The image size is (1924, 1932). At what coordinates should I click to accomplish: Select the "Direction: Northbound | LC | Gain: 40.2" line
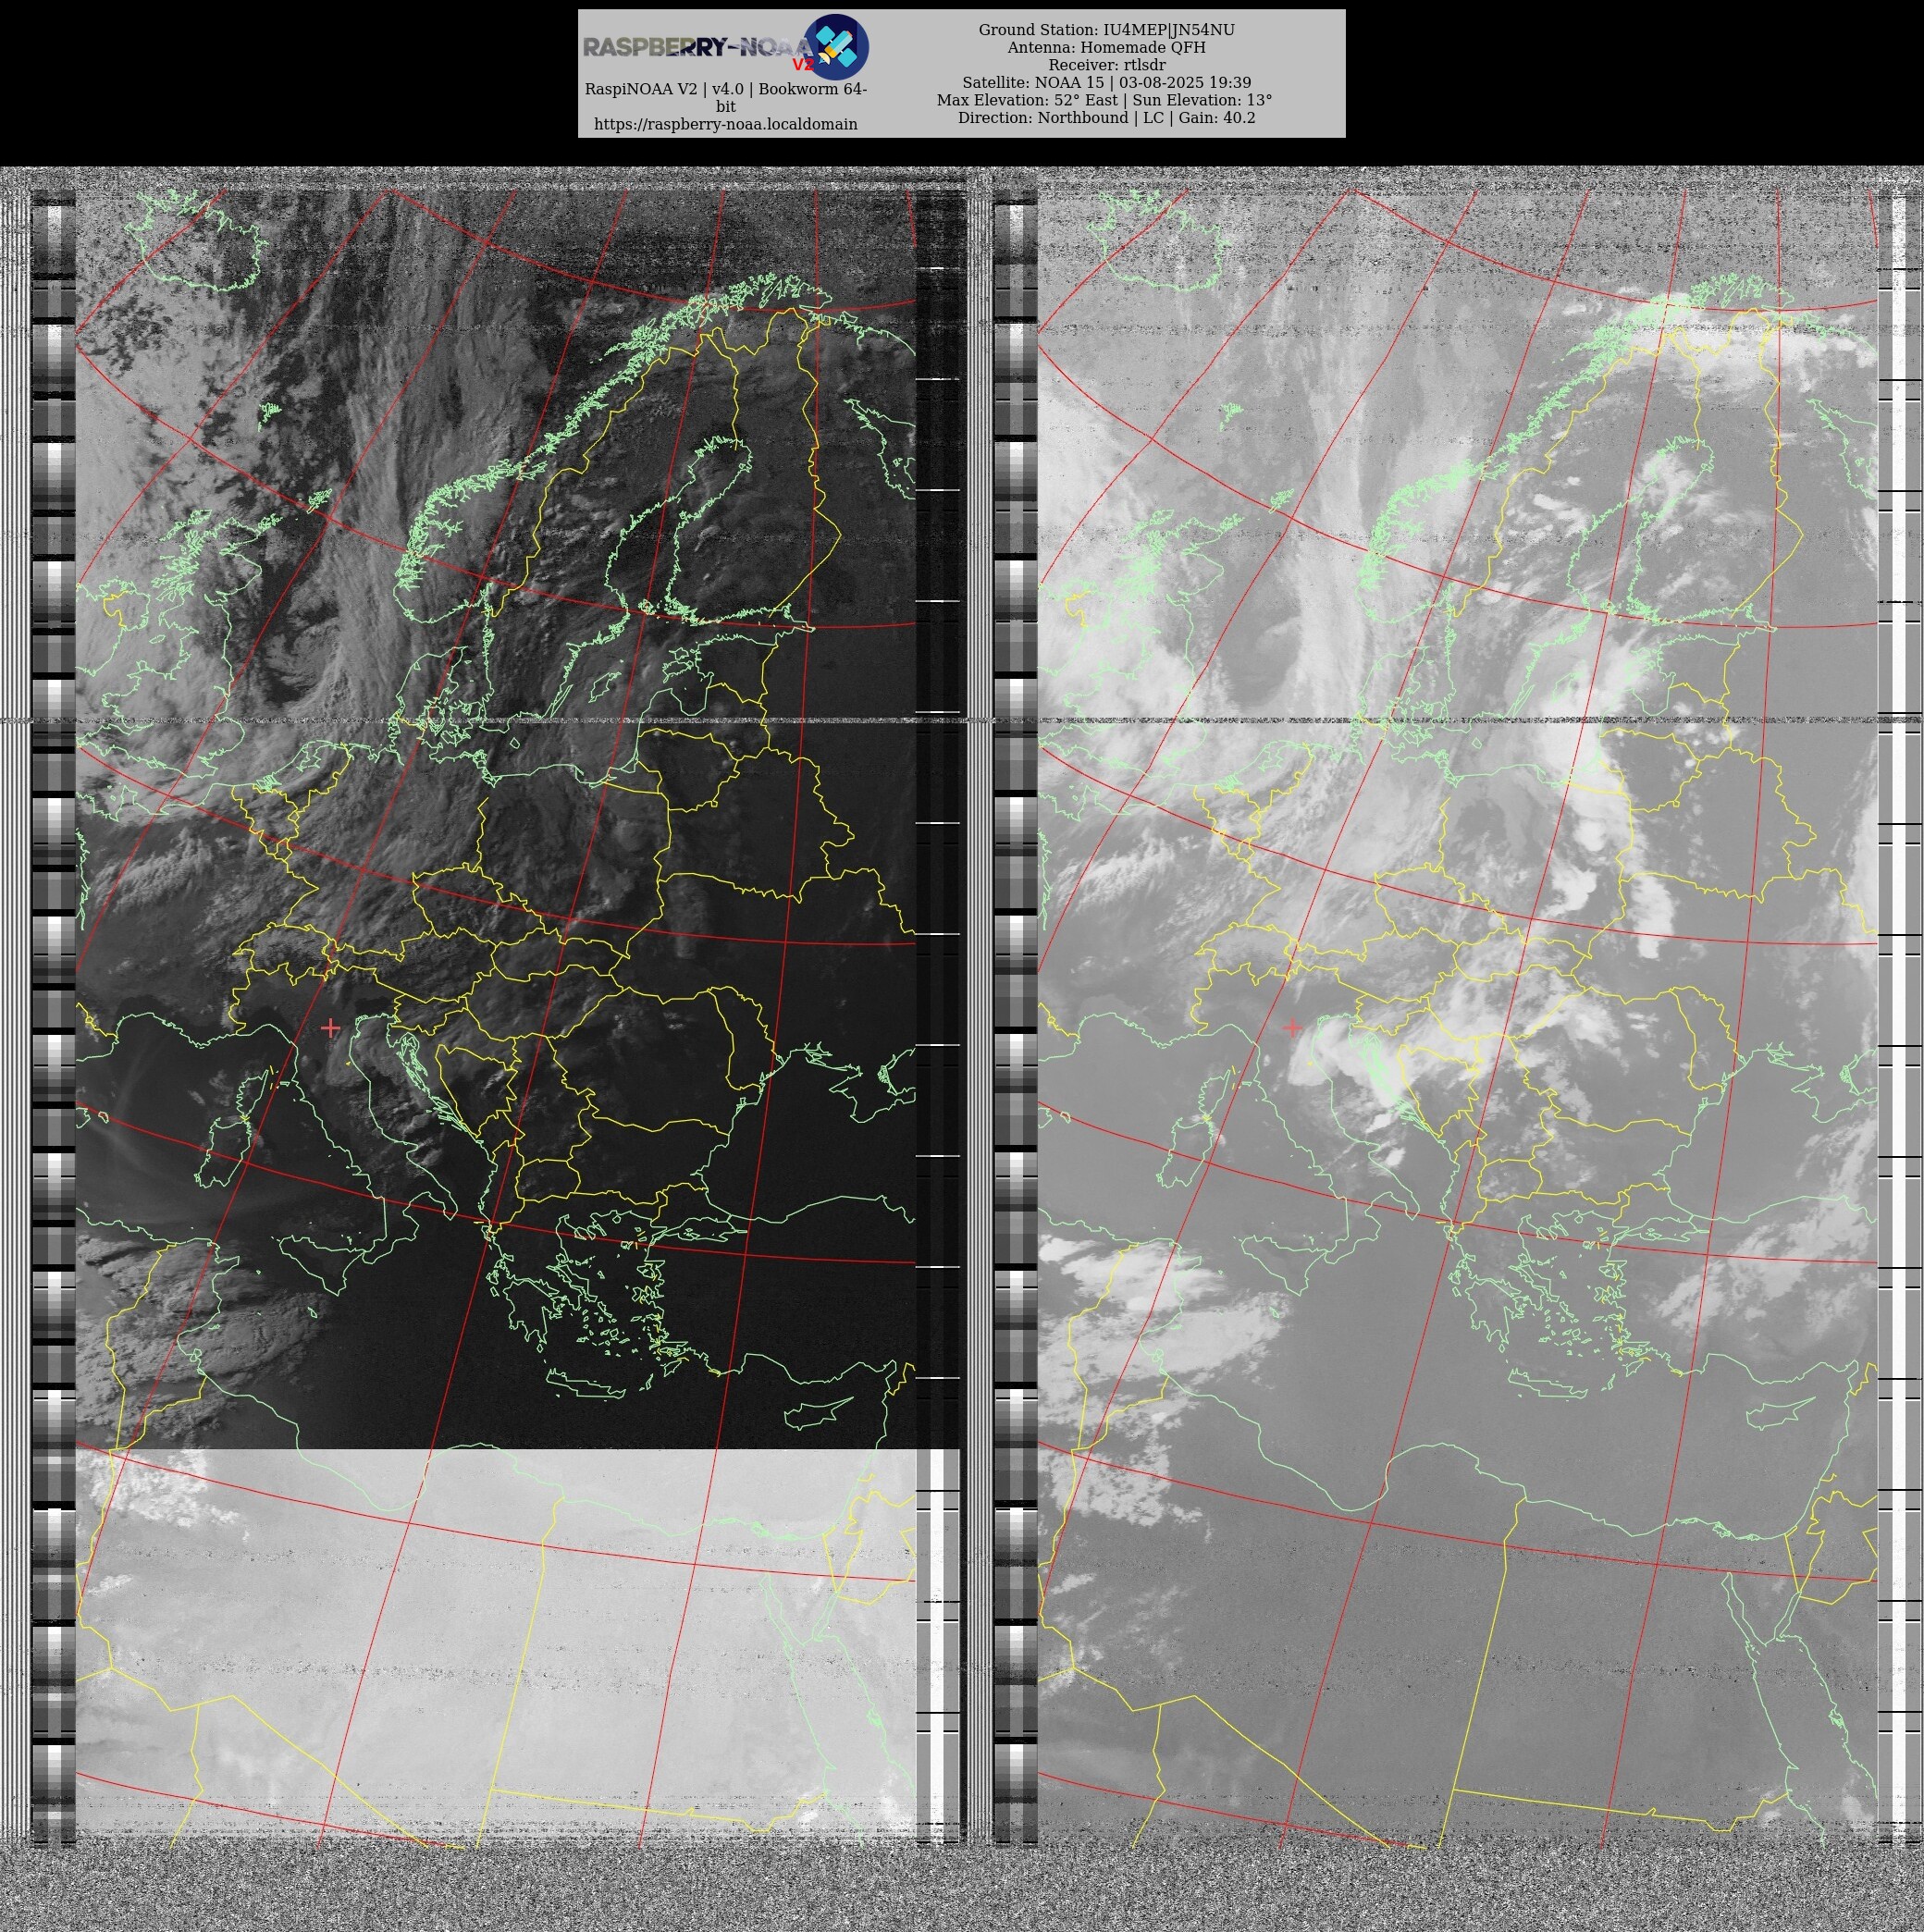(1106, 117)
